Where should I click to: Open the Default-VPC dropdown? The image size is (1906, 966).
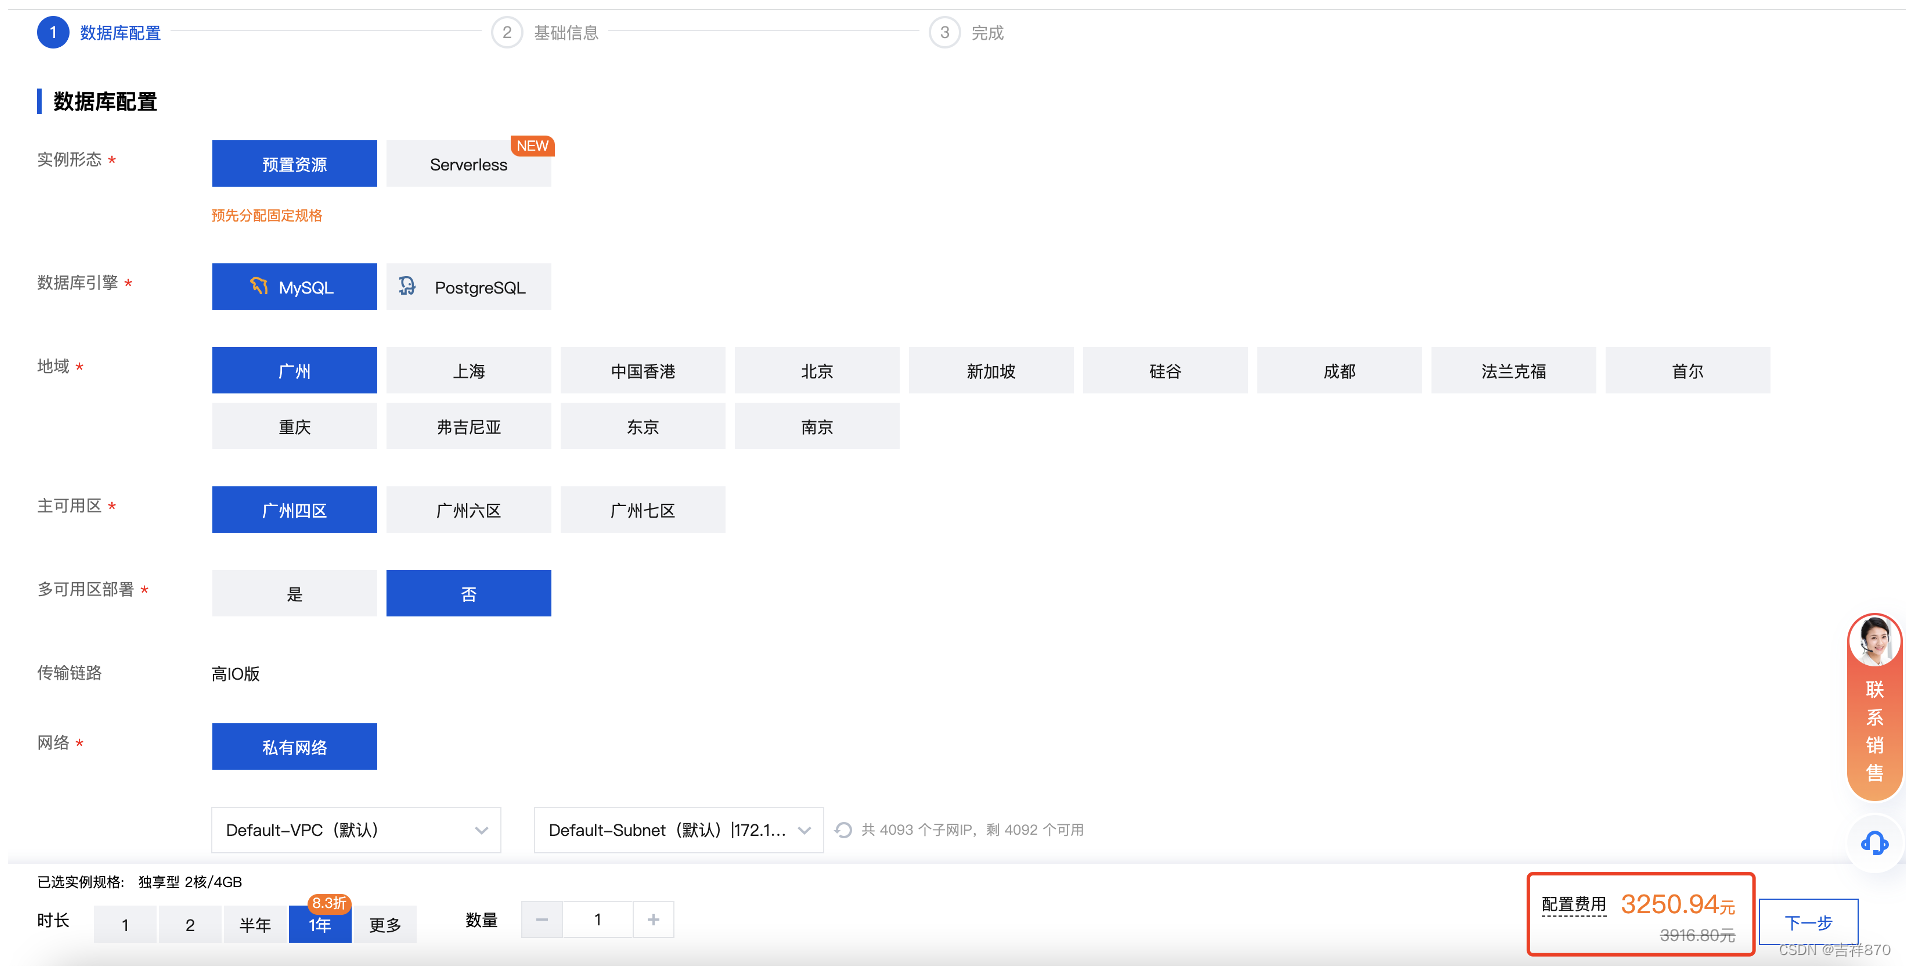tap(356, 830)
